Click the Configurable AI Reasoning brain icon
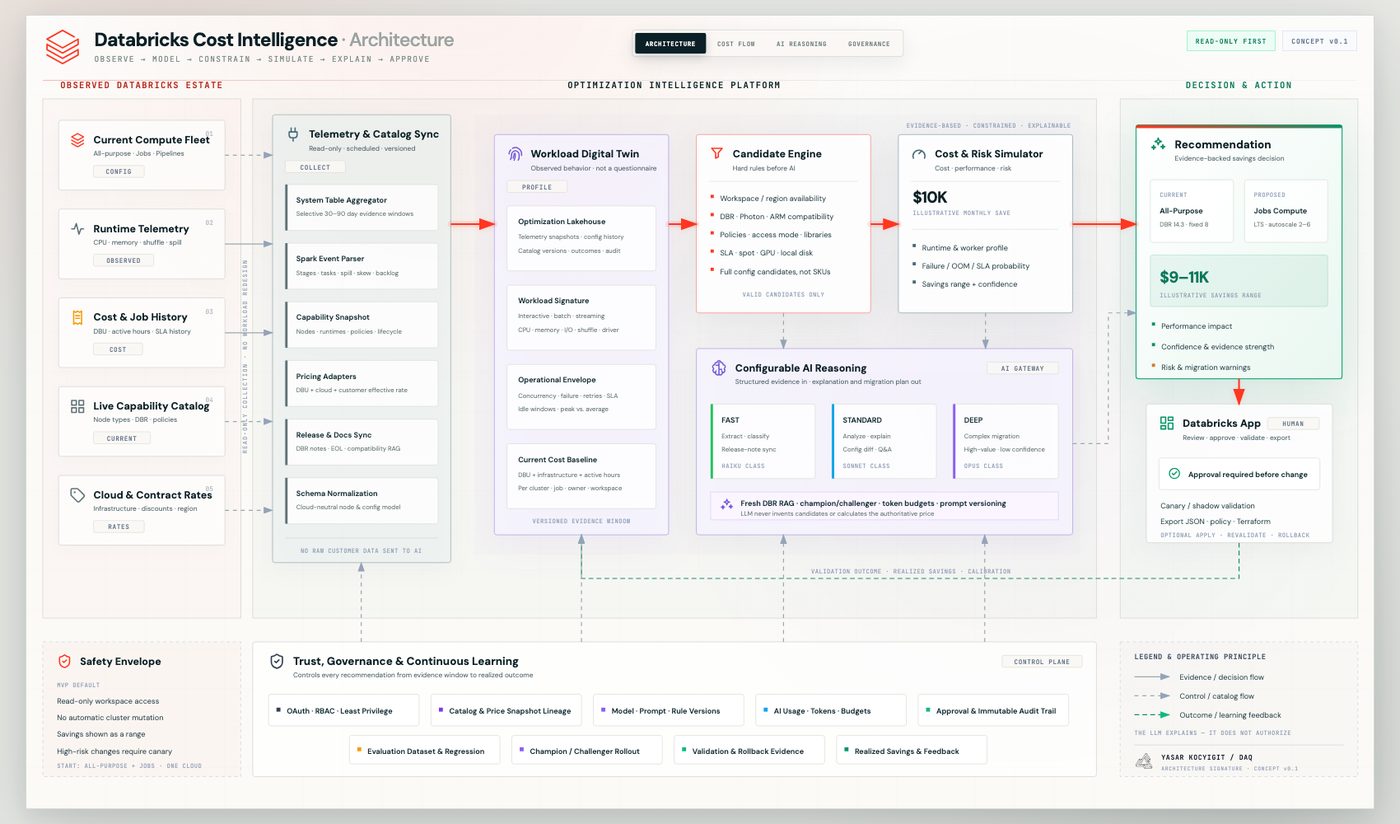This screenshot has width=1400, height=824. tap(718, 368)
